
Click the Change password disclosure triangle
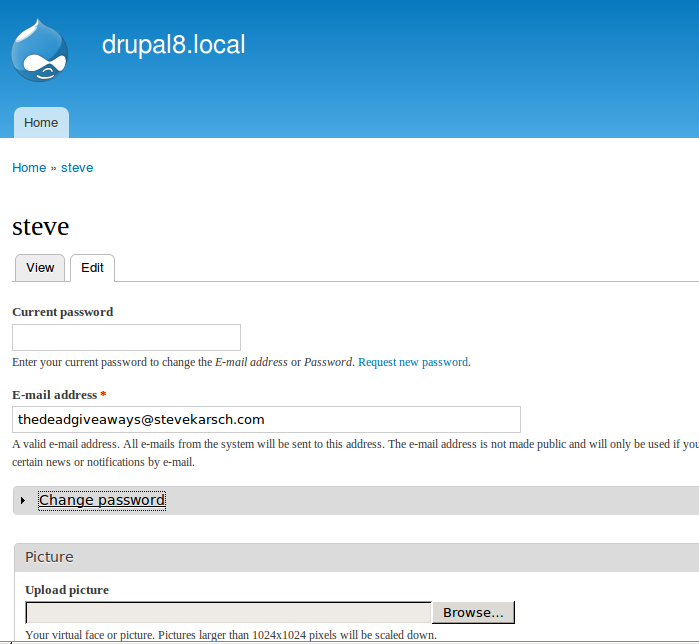(23, 500)
